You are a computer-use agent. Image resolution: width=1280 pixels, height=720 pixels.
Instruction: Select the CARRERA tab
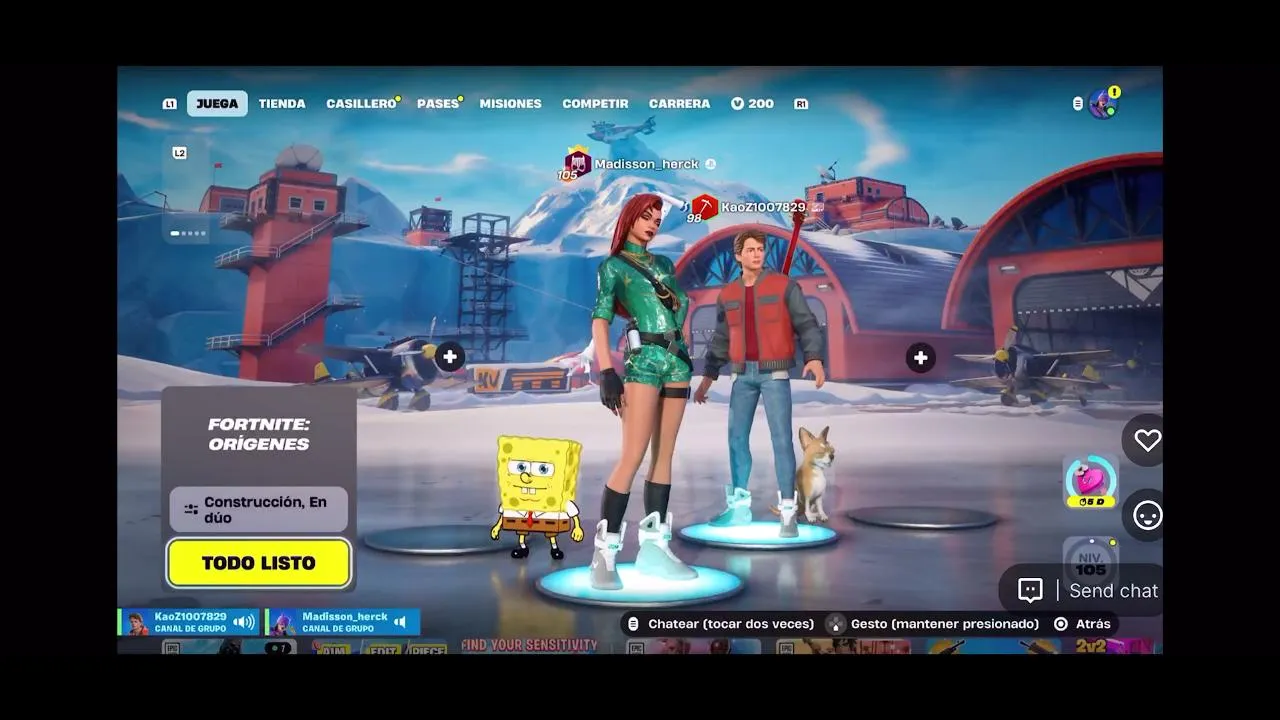(x=679, y=104)
